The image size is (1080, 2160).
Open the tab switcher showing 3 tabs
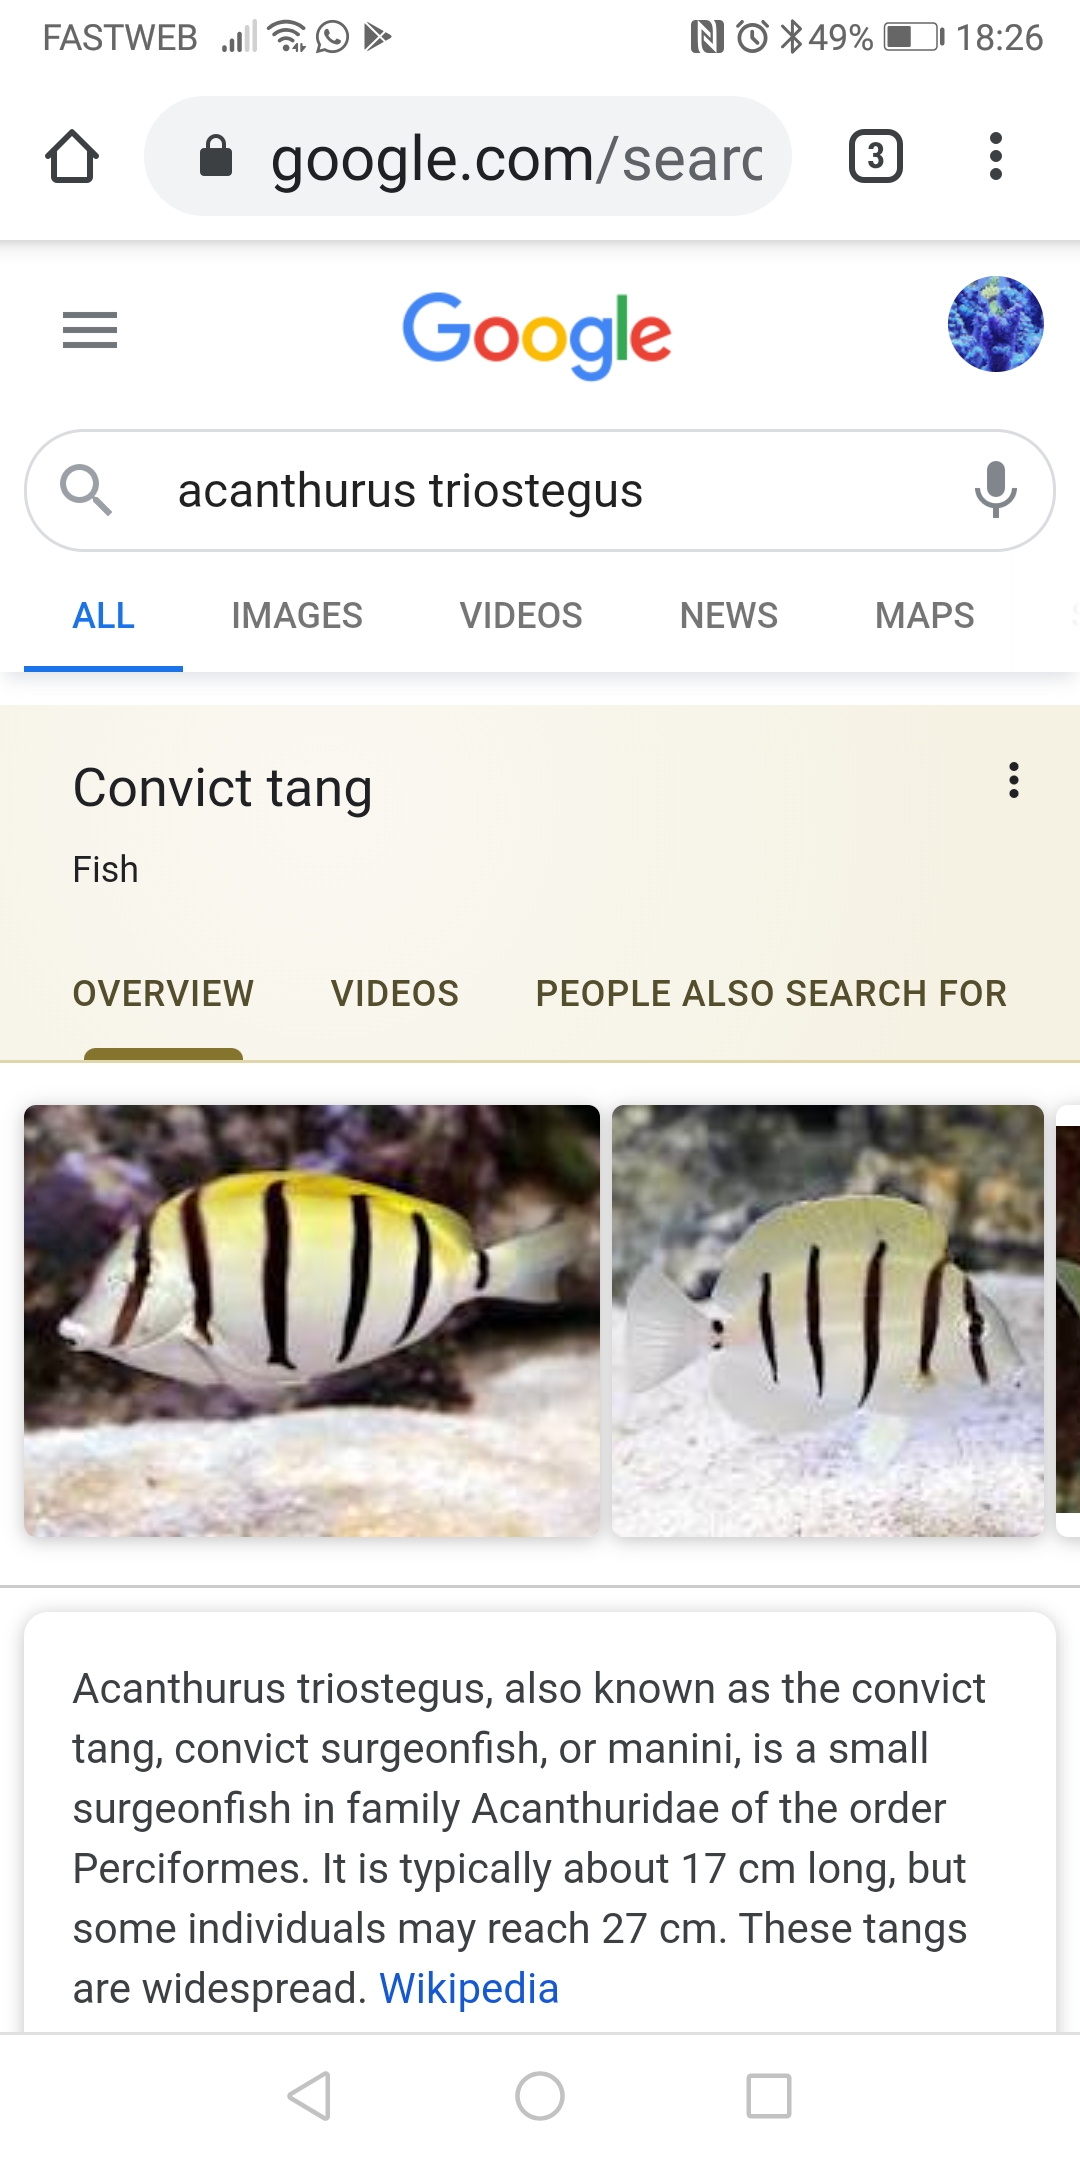(876, 156)
